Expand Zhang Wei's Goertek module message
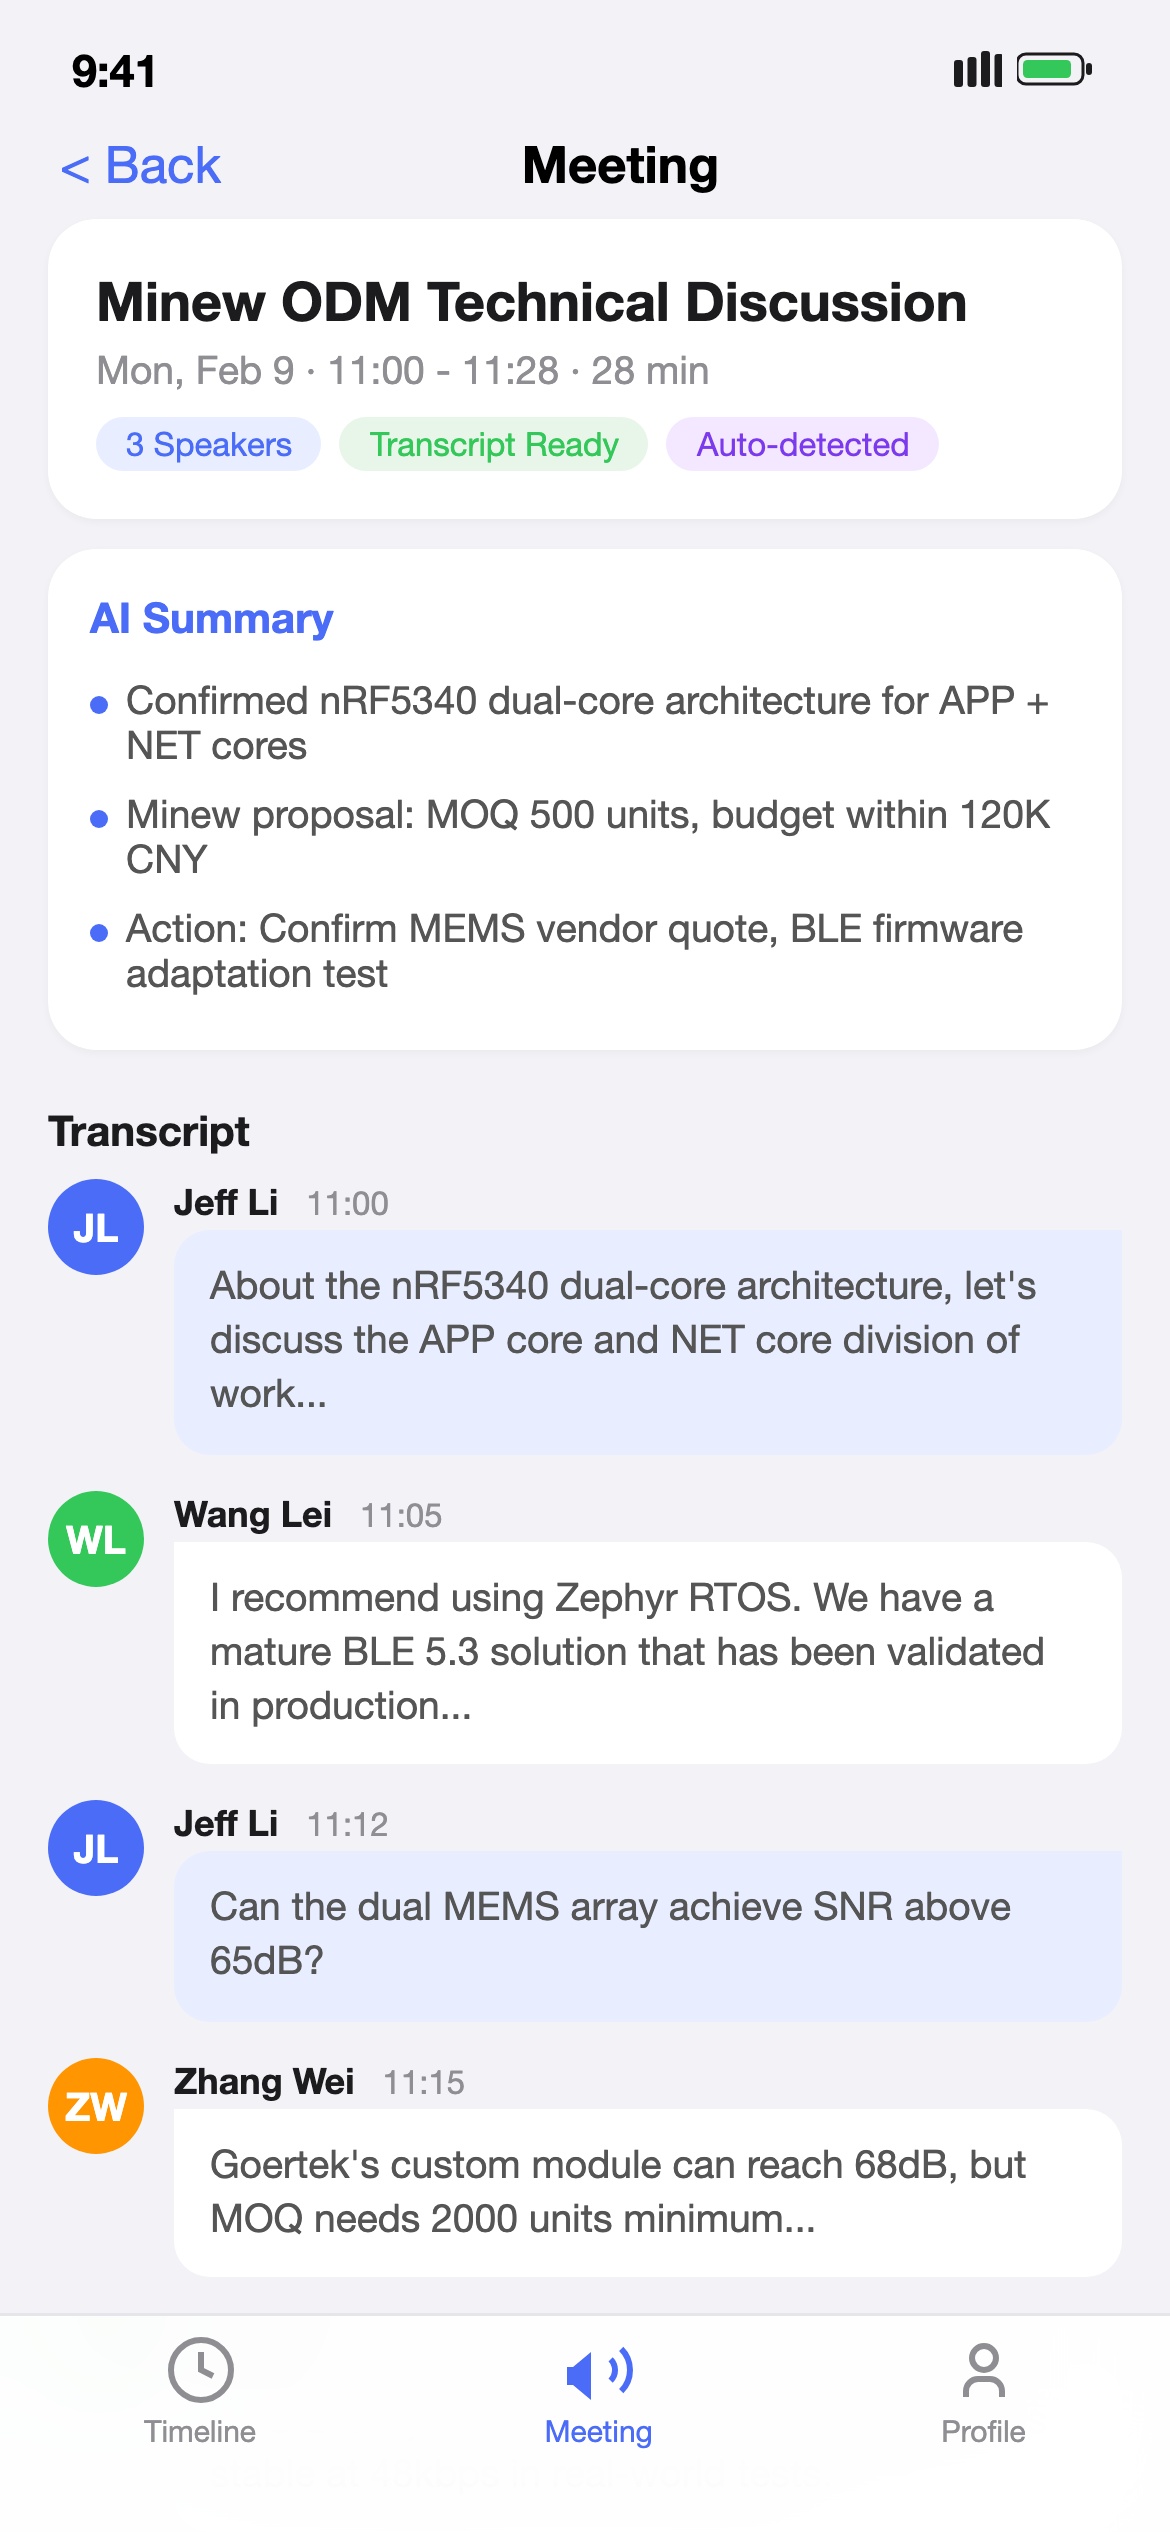This screenshot has height=2532, width=1170. pos(647,2192)
